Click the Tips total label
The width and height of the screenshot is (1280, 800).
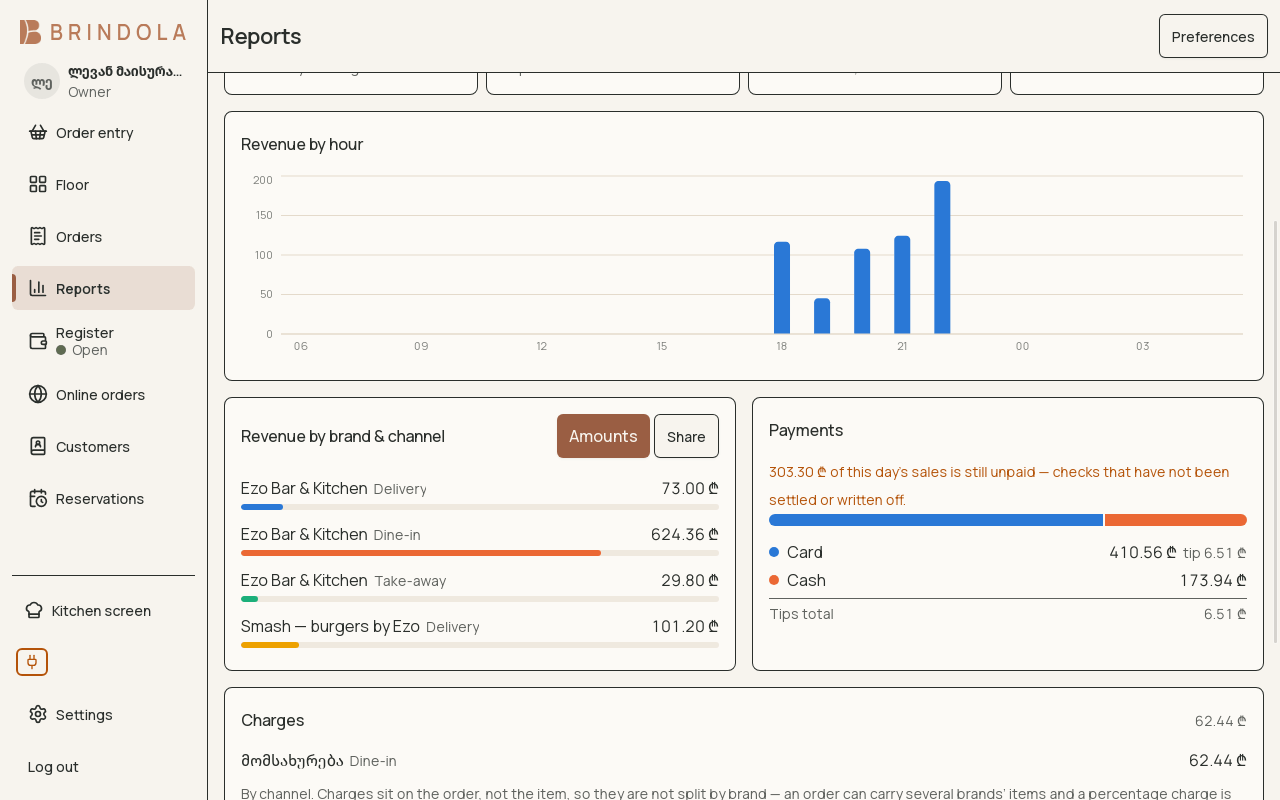(801, 614)
